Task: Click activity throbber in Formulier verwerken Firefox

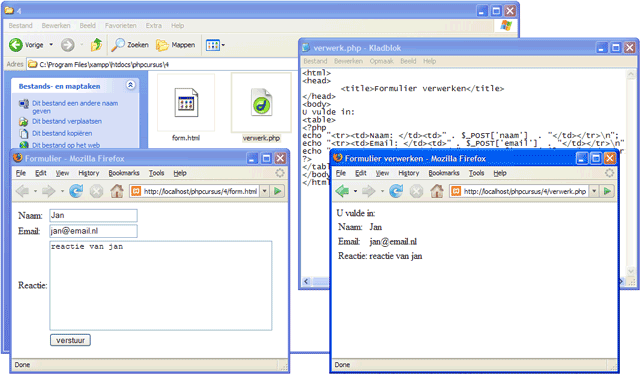Action: coord(609,173)
